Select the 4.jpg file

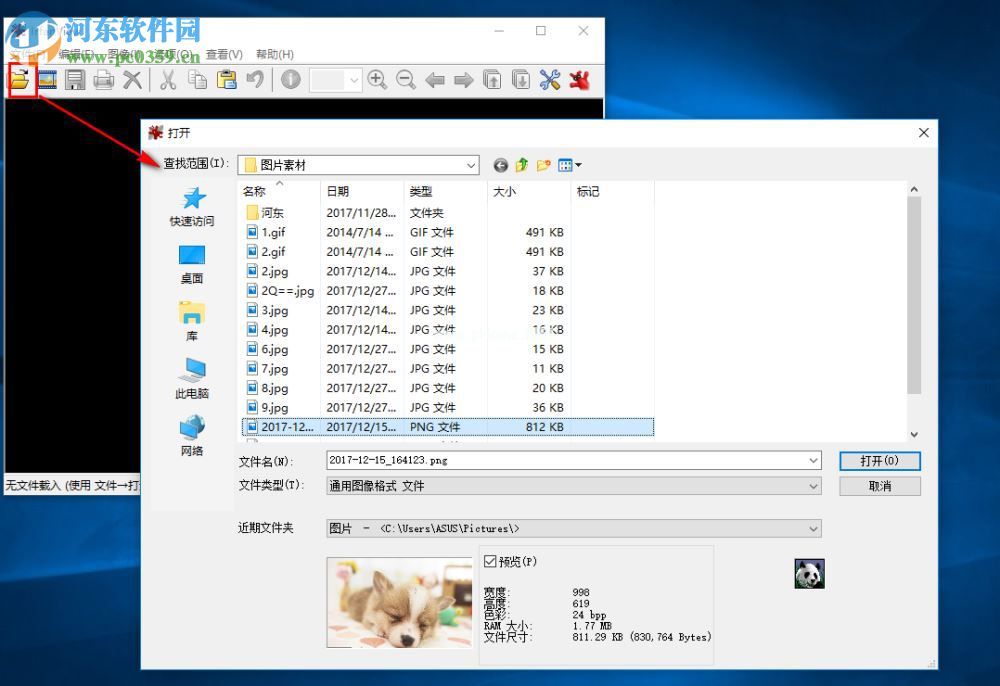coord(447,330)
